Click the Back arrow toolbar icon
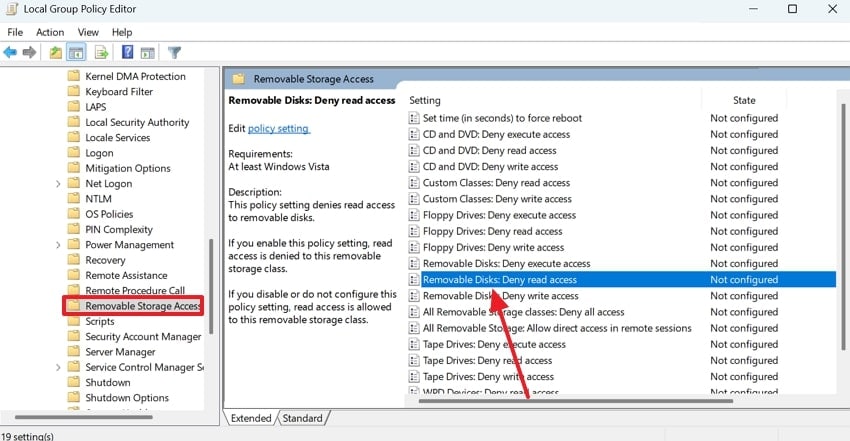 point(10,53)
